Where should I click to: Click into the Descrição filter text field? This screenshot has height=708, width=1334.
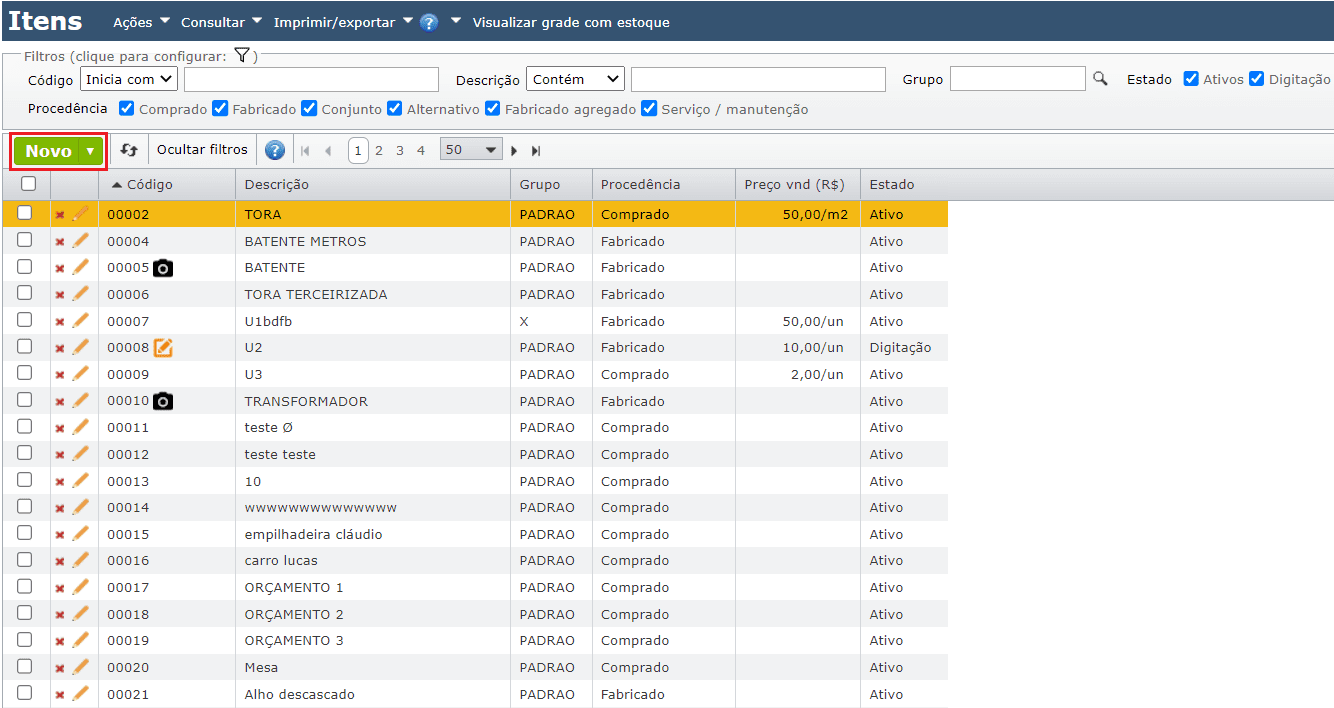pyautogui.click(x=758, y=79)
